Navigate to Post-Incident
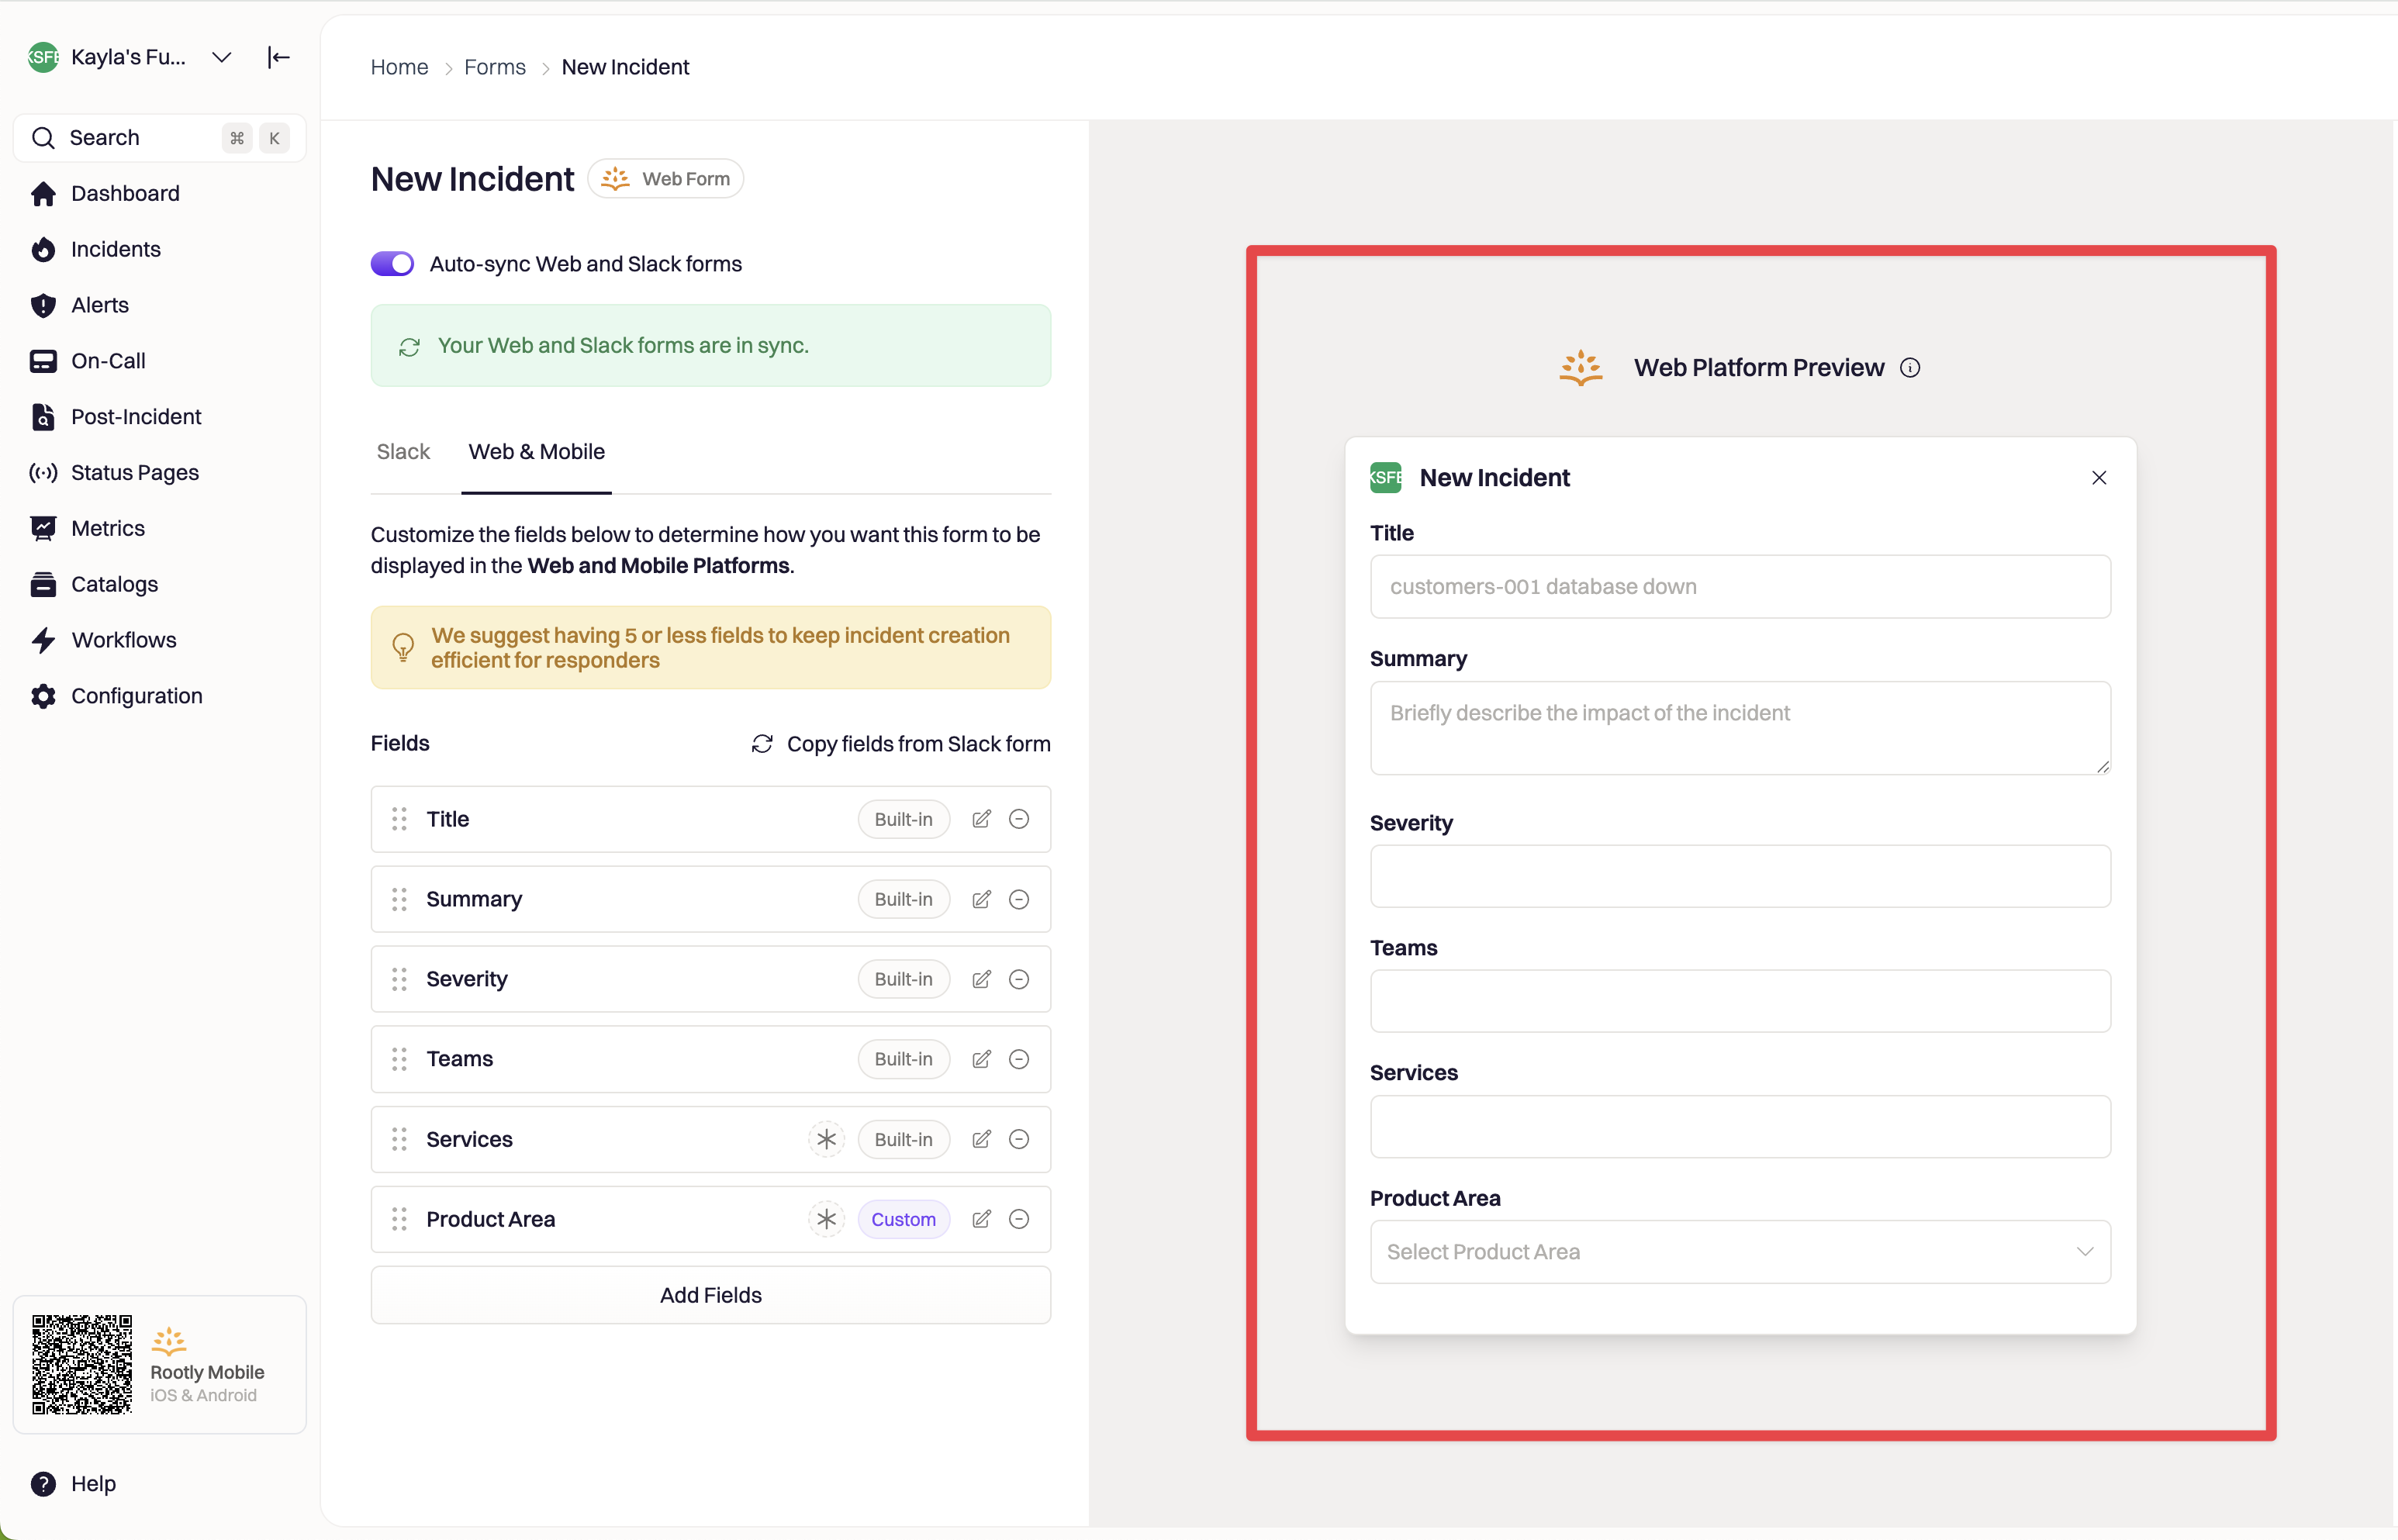The width and height of the screenshot is (2398, 1540). coord(136,417)
